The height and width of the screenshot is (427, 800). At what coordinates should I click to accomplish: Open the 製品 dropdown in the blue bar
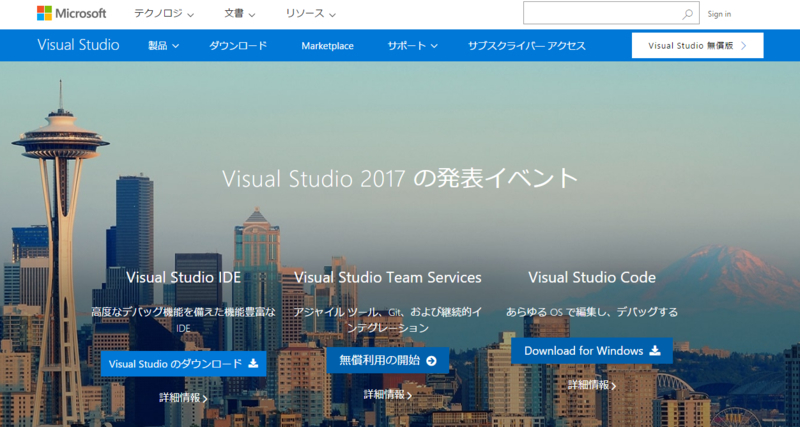(164, 46)
